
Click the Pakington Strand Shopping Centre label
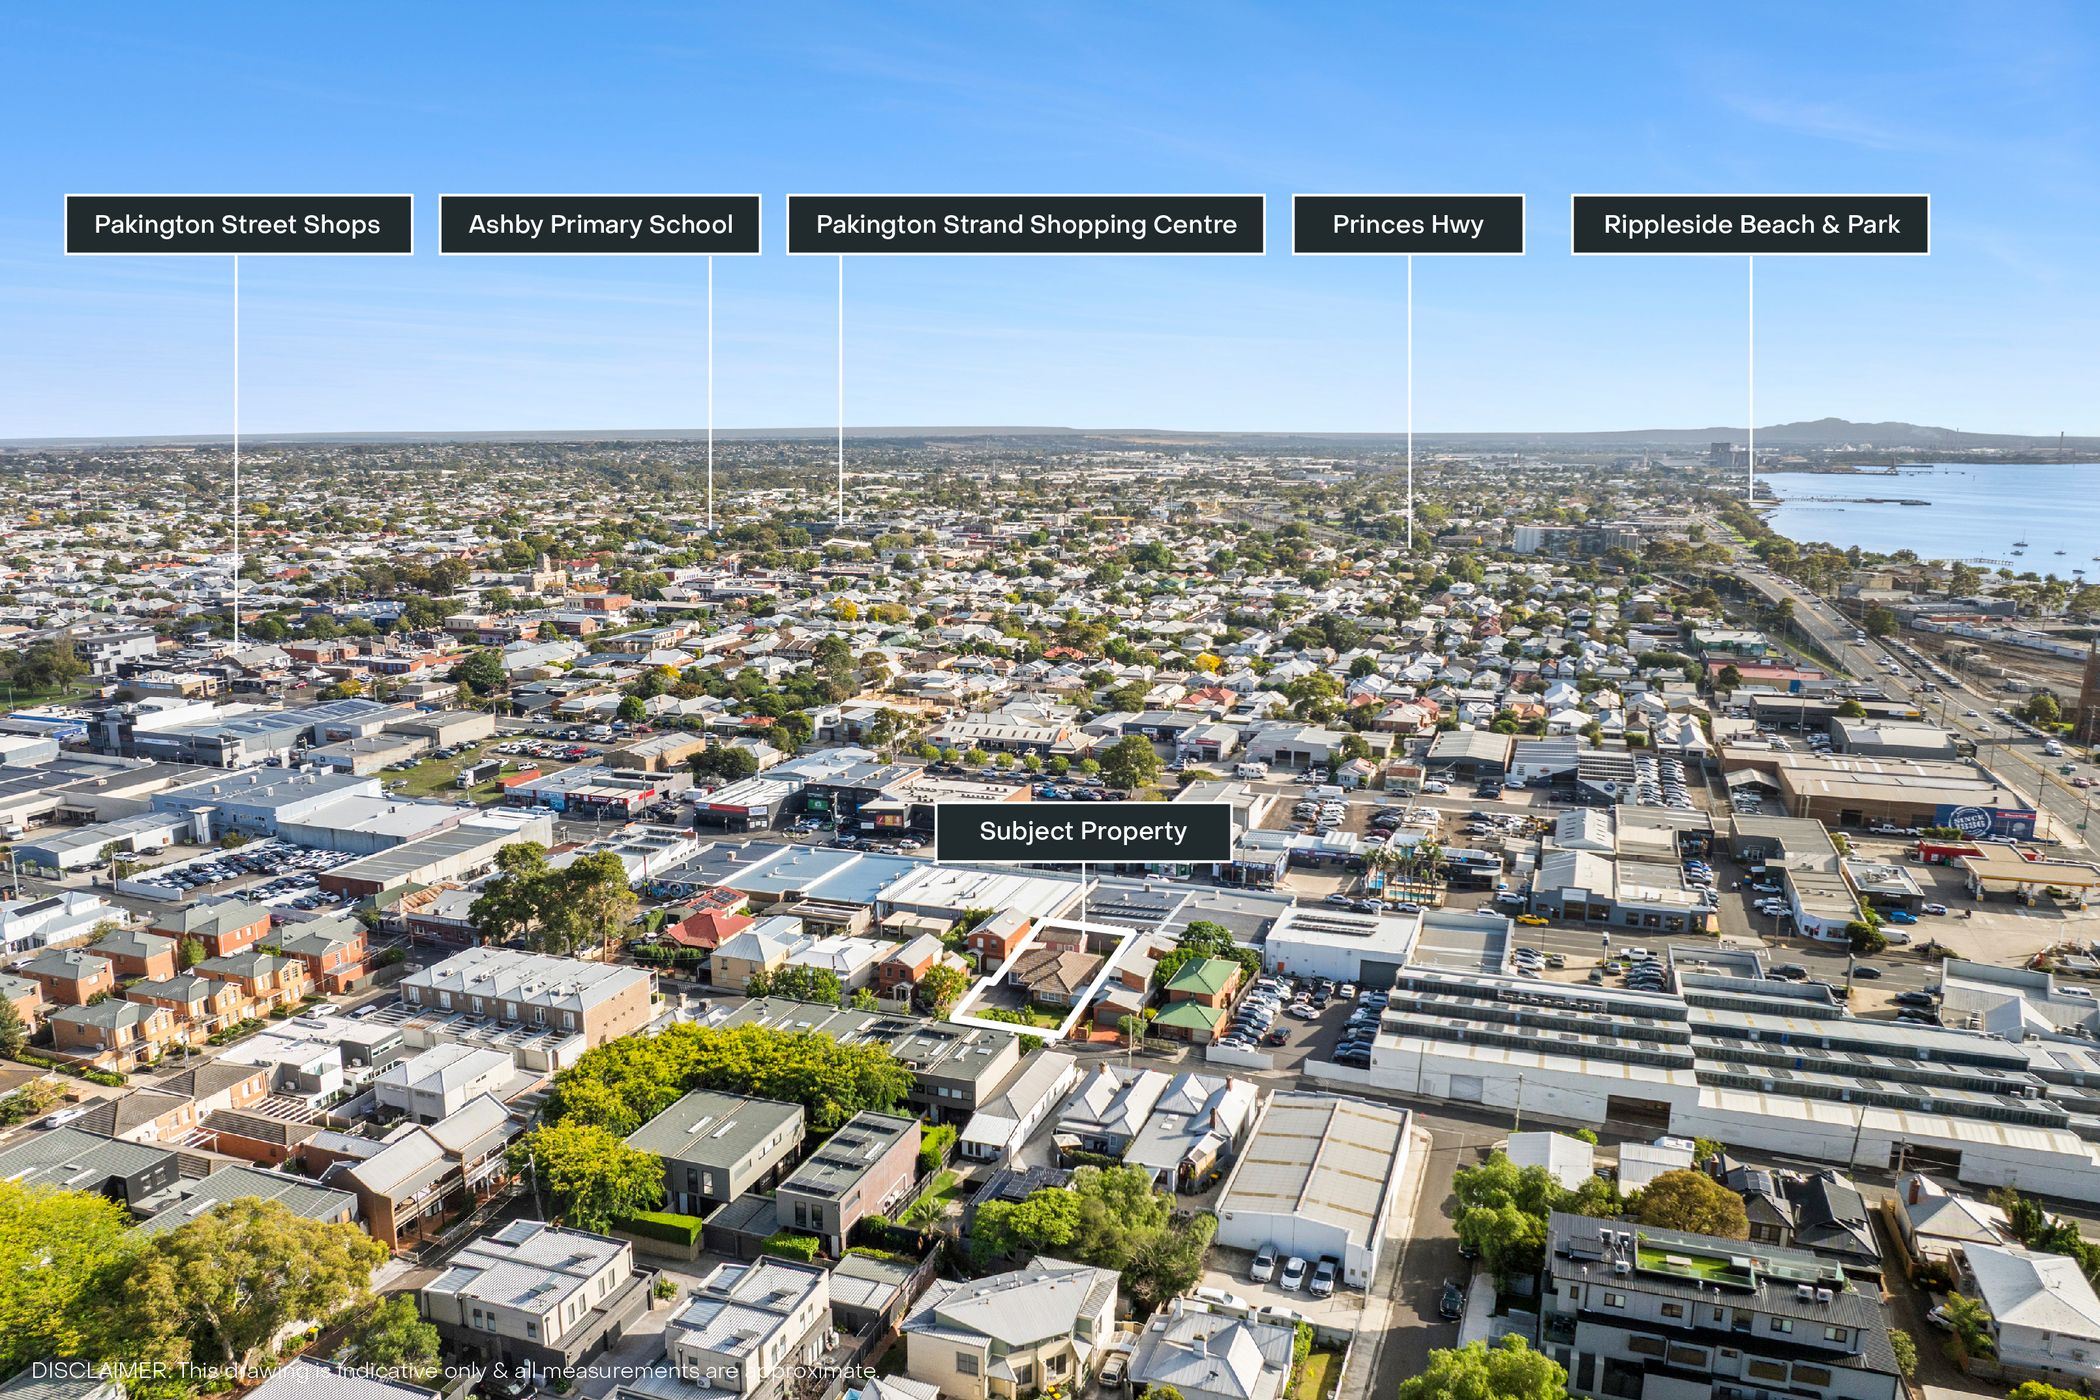[x=1026, y=225]
